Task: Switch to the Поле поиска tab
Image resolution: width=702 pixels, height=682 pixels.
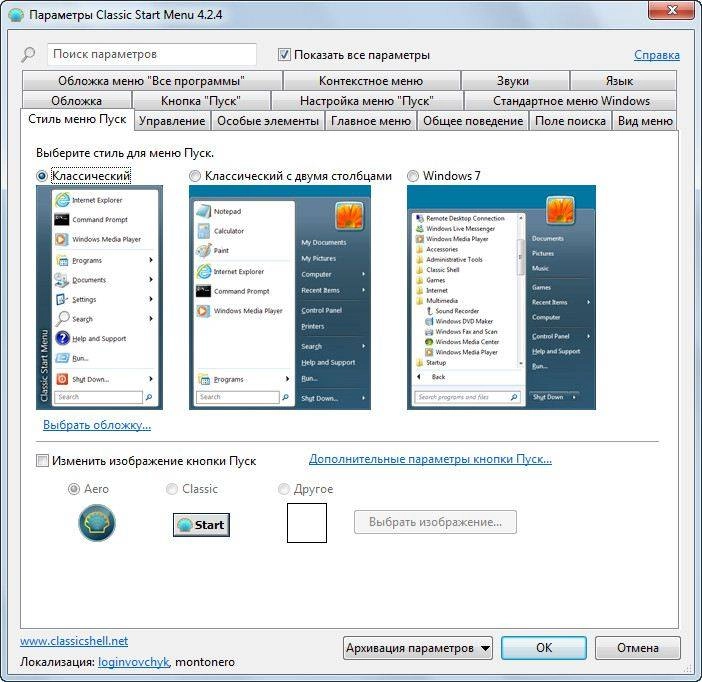Action: coord(570,121)
